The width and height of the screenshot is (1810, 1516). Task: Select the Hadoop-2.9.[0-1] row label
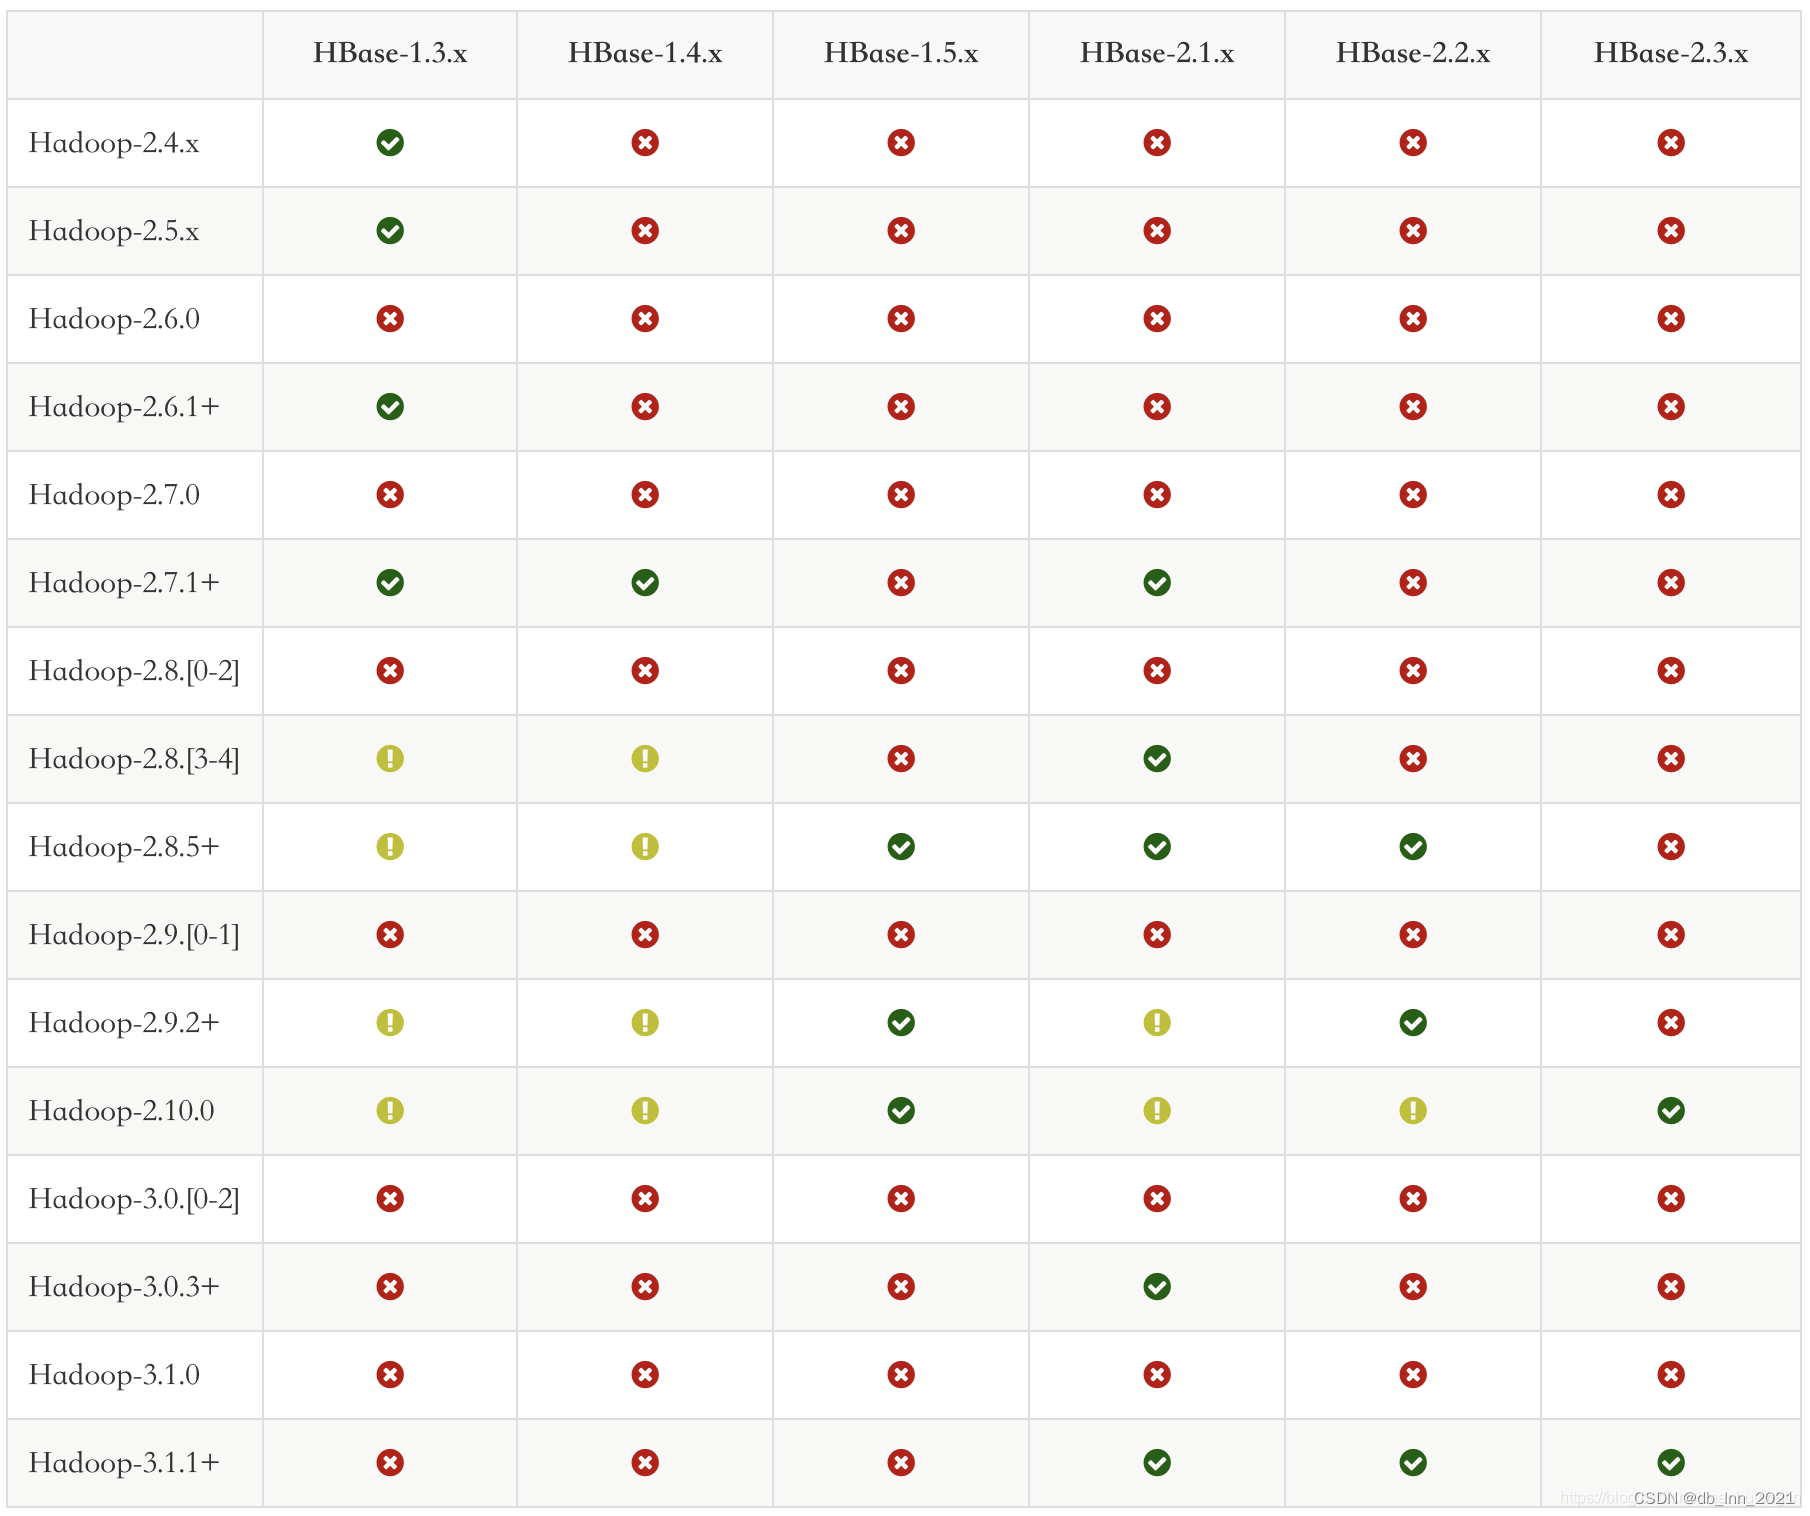click(x=134, y=935)
